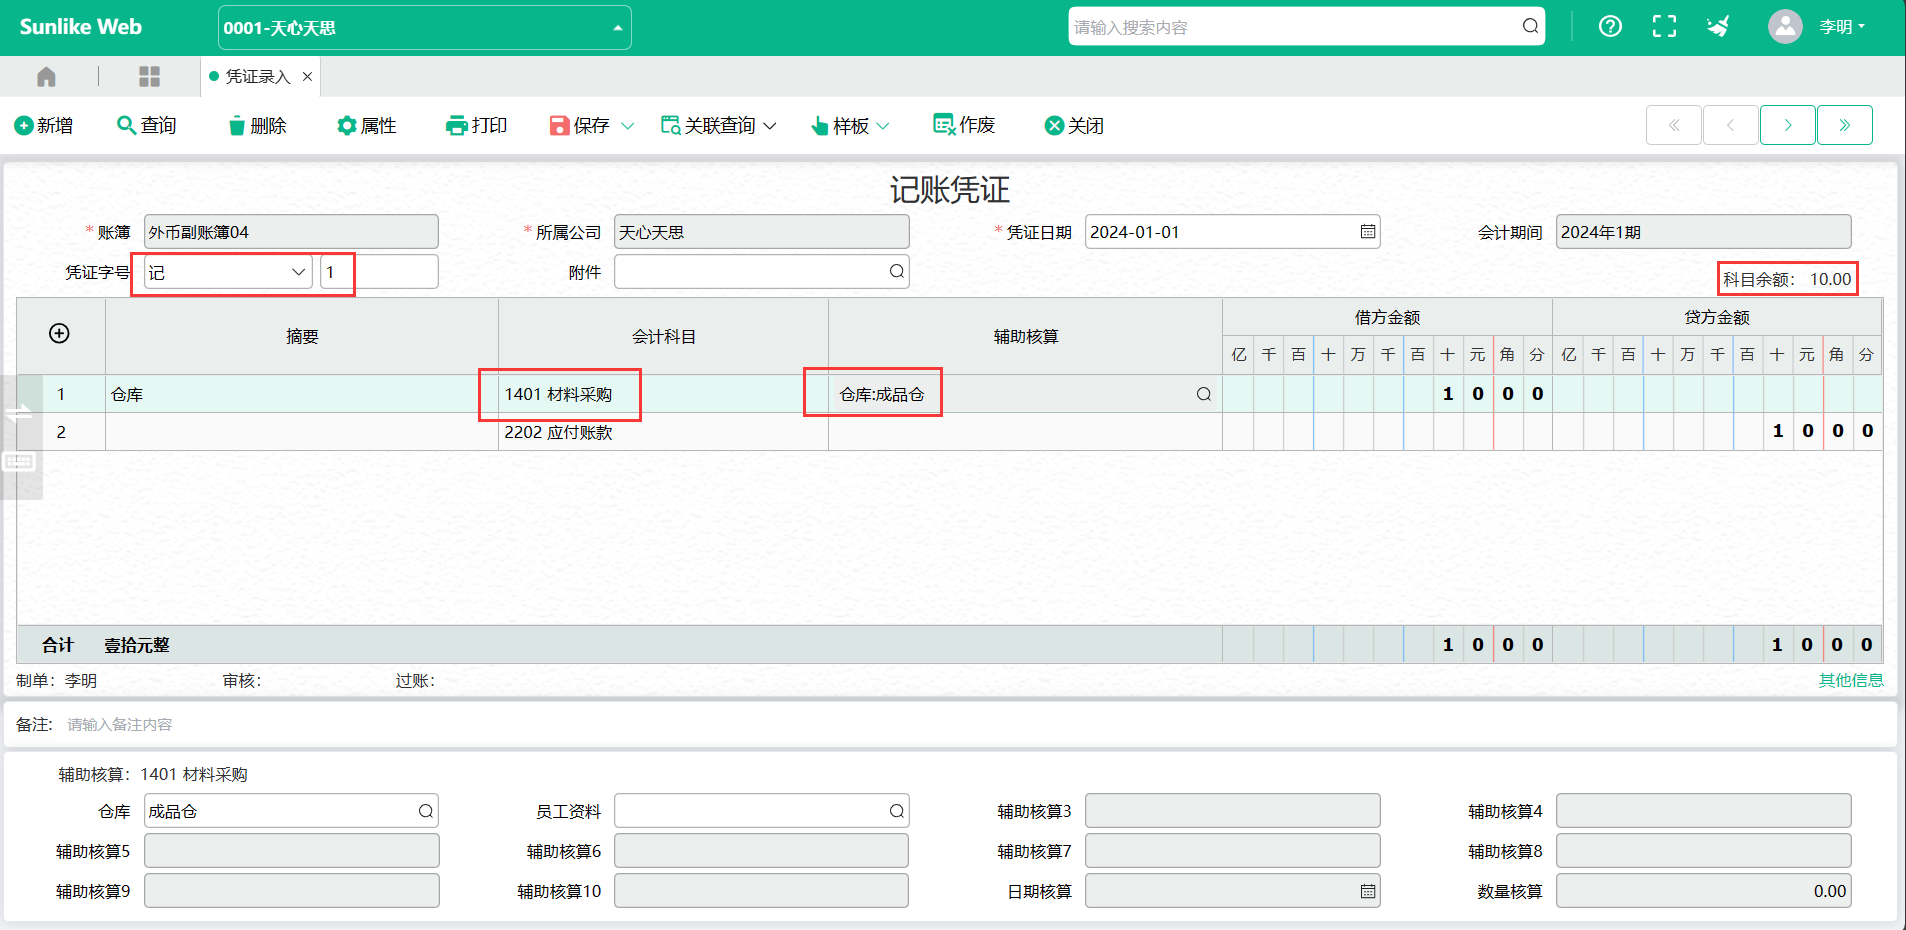Select 1401 材料采购 account cell
Image resolution: width=1906 pixels, height=930 pixels.
(x=663, y=394)
